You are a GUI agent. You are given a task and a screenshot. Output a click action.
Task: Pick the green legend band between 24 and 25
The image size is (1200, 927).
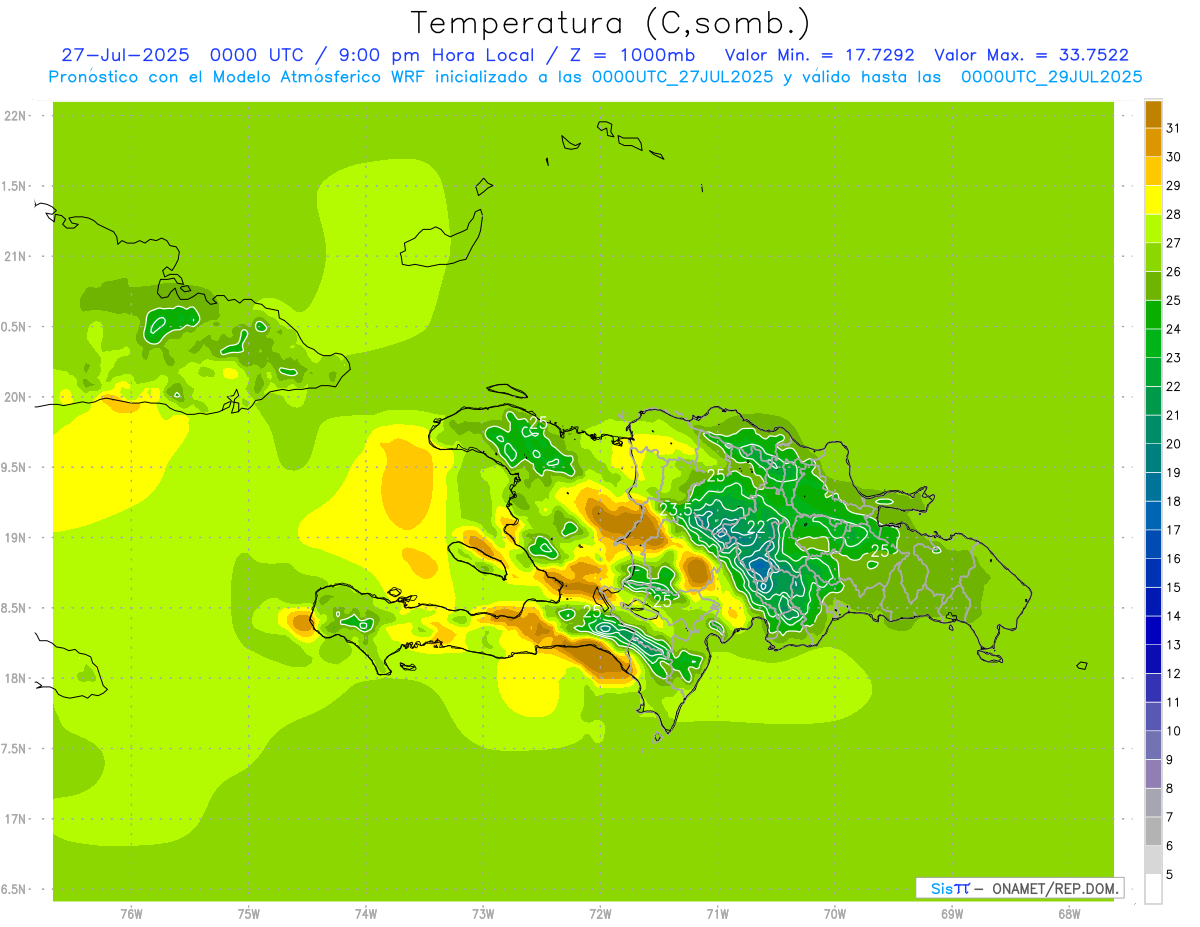coord(1153,314)
